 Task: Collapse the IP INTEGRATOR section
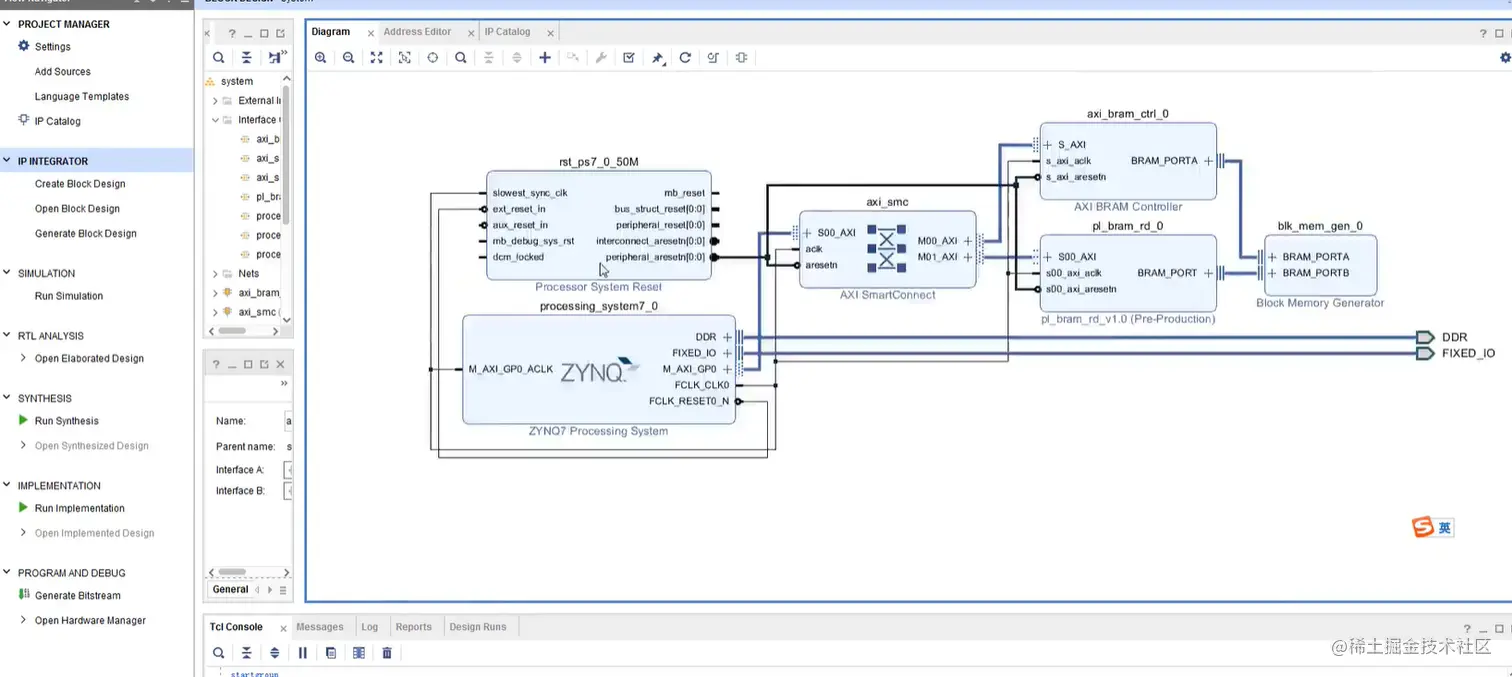click(8, 161)
